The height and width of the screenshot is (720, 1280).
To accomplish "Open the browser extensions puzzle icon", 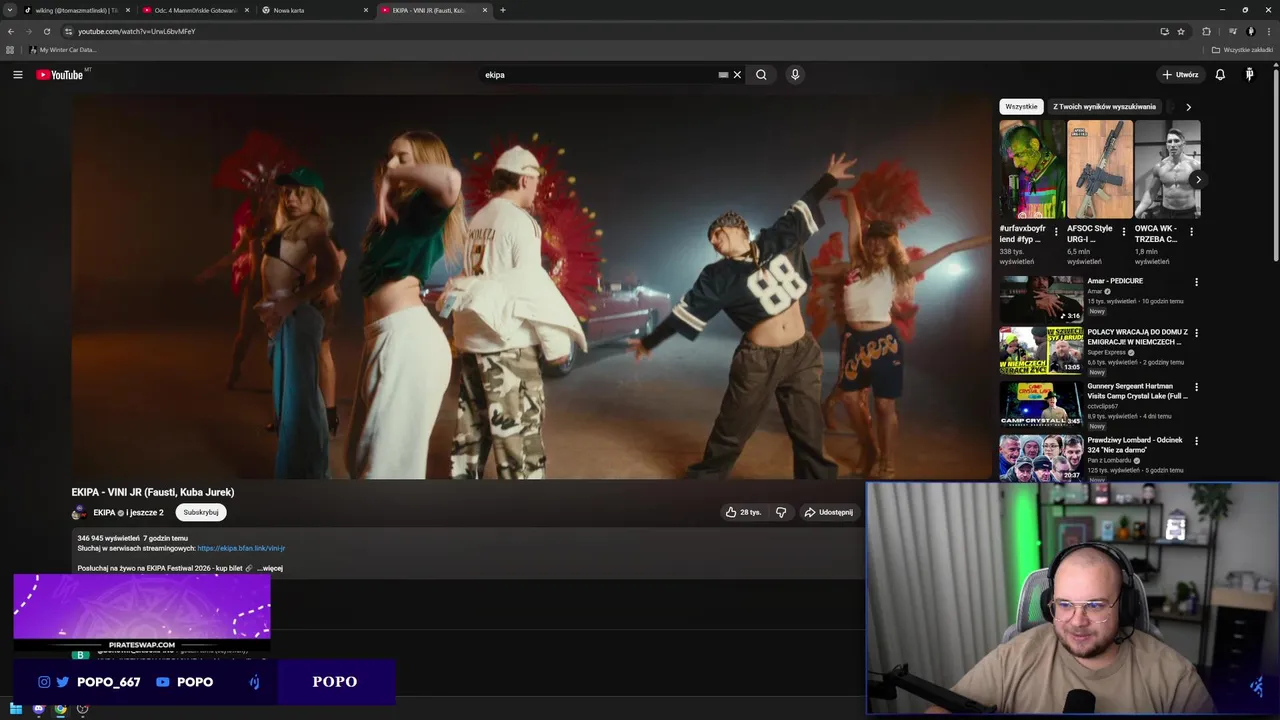I will [x=1206, y=31].
